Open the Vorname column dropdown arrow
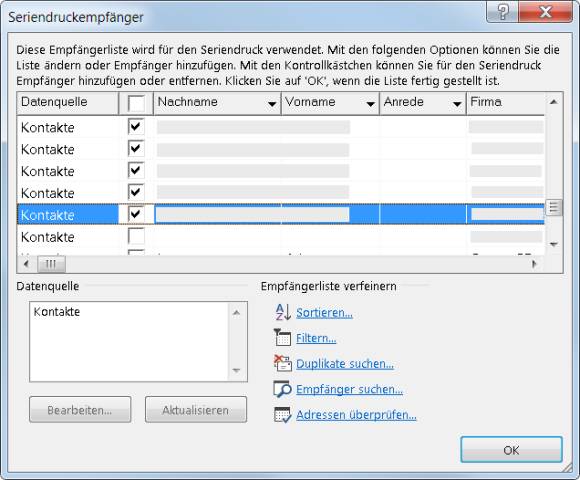Image resolution: width=580 pixels, height=480 pixels. click(x=370, y=104)
